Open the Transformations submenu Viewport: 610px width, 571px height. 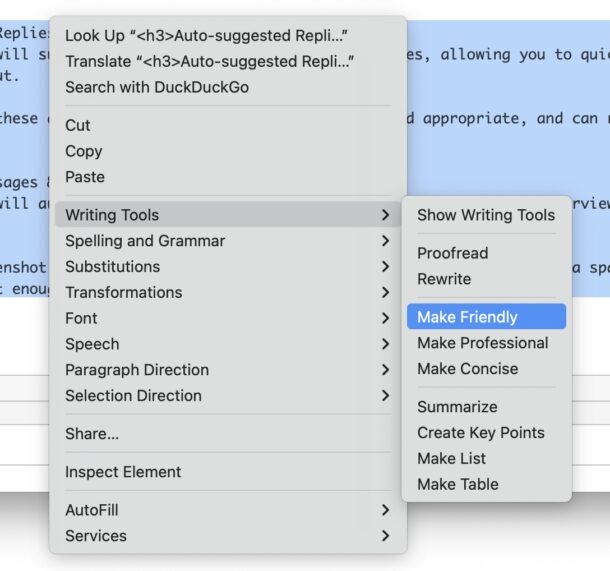coord(123,292)
